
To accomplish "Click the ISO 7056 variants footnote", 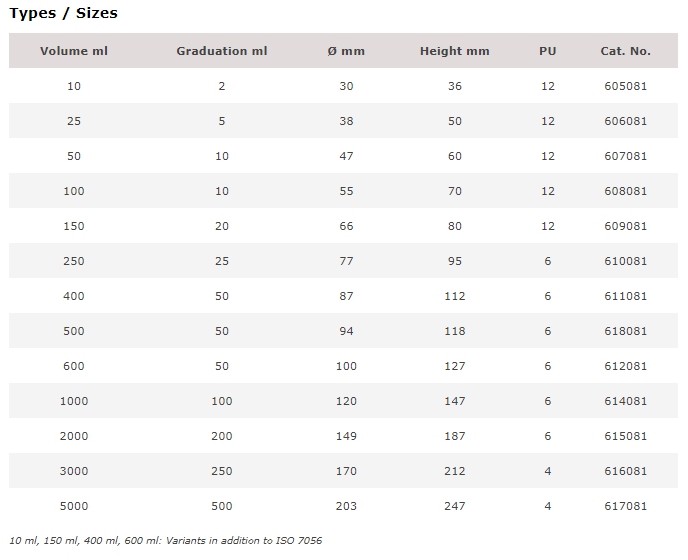I will [165, 541].
